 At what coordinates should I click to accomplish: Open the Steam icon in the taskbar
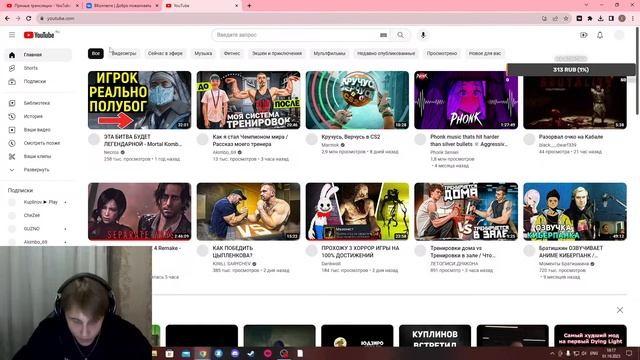[251, 353]
